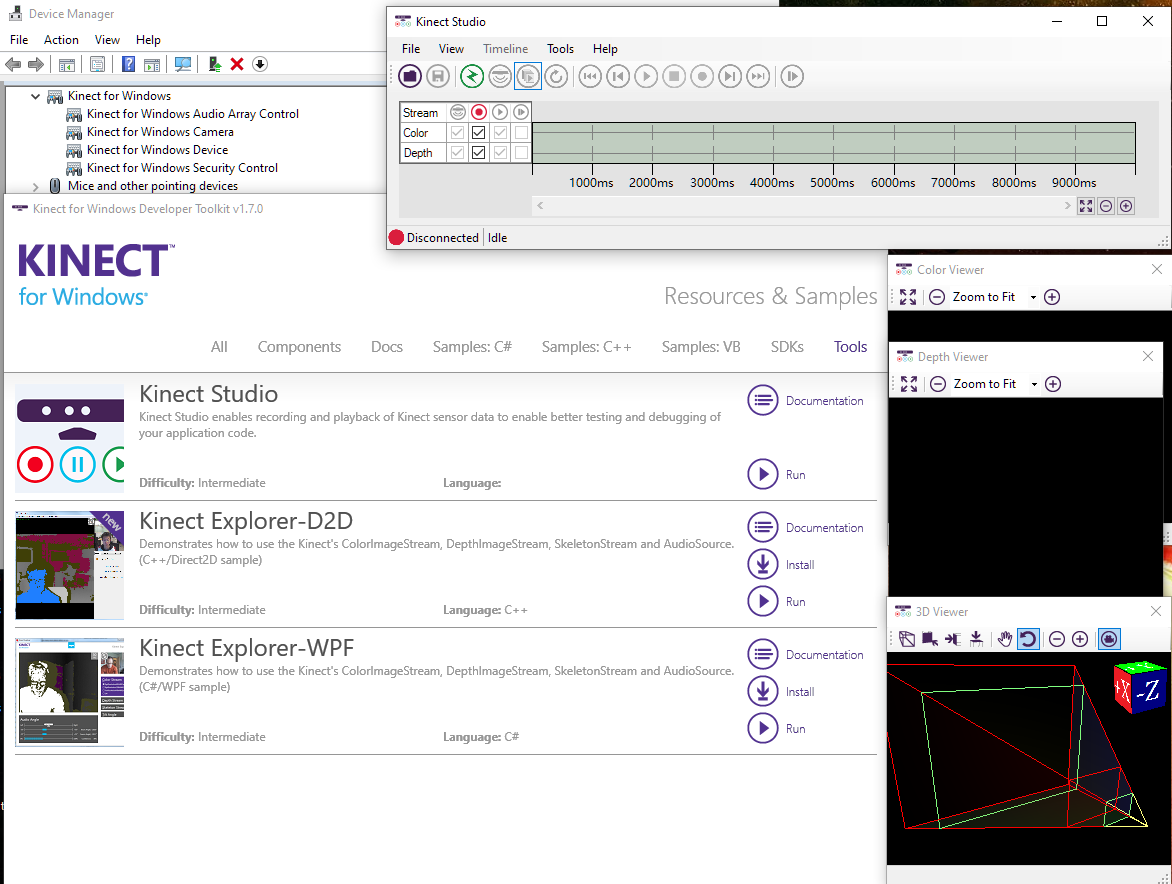Uncheck the Depth stream record checkbox
The width and height of the screenshot is (1172, 884).
478,153
